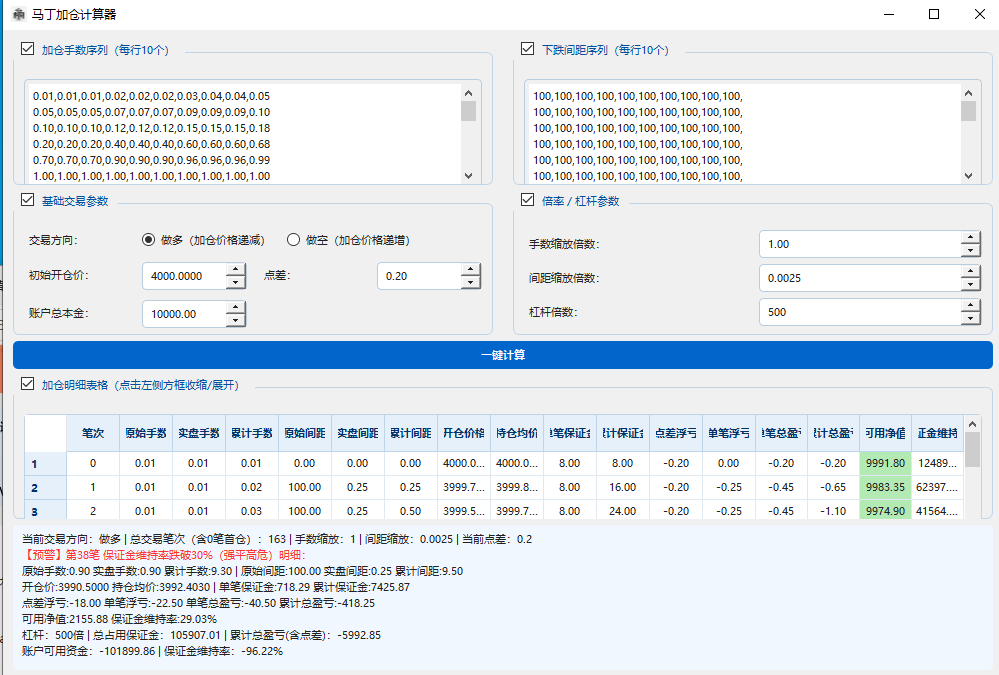The height and width of the screenshot is (675, 999).
Task: Focus the 初始开仓价 field showing 4000.0000
Action: pyautogui.click(x=185, y=276)
